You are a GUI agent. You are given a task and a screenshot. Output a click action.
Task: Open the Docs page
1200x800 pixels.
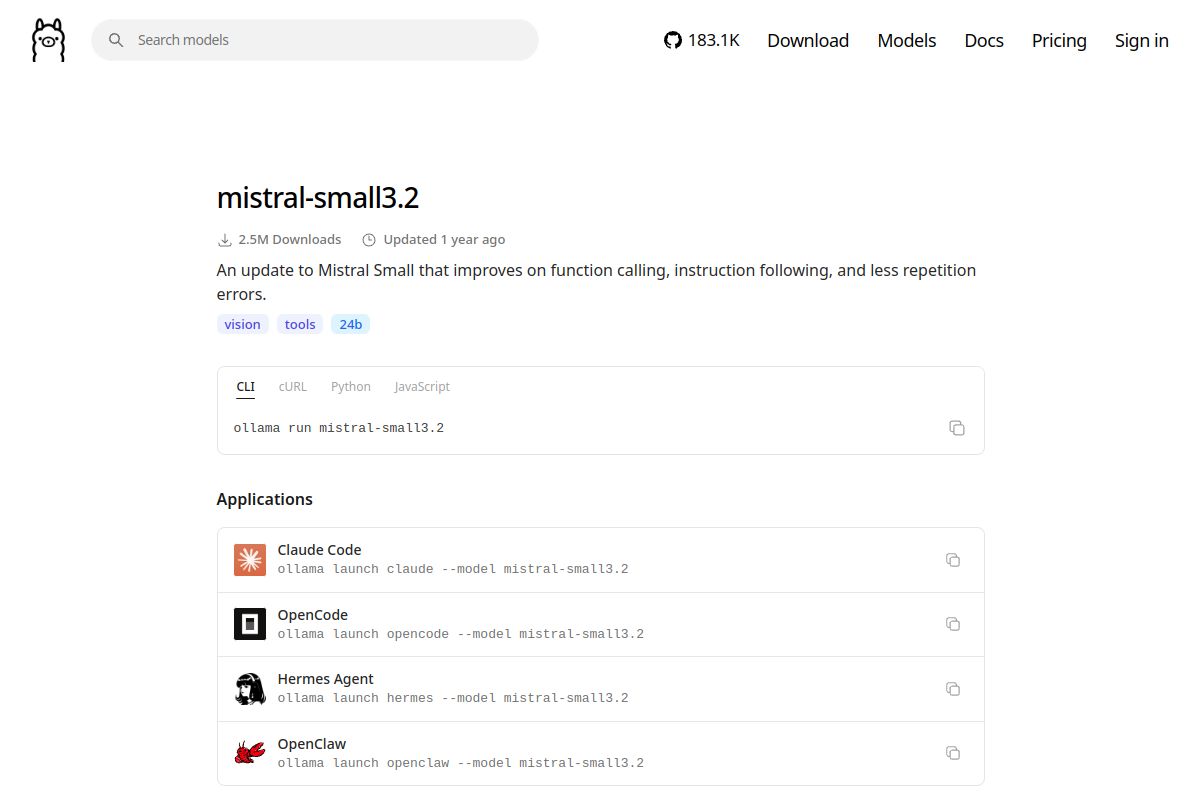pos(984,40)
